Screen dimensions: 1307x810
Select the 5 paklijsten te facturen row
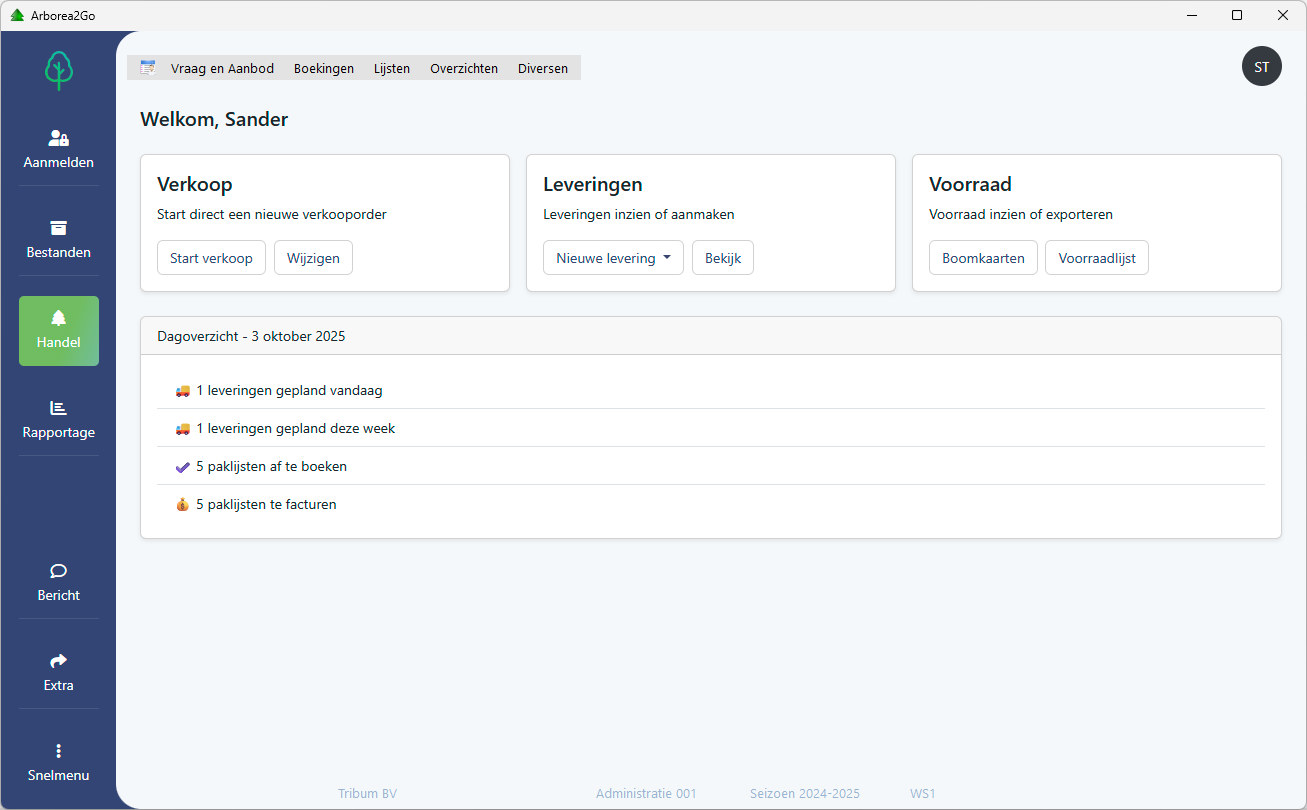coord(266,505)
